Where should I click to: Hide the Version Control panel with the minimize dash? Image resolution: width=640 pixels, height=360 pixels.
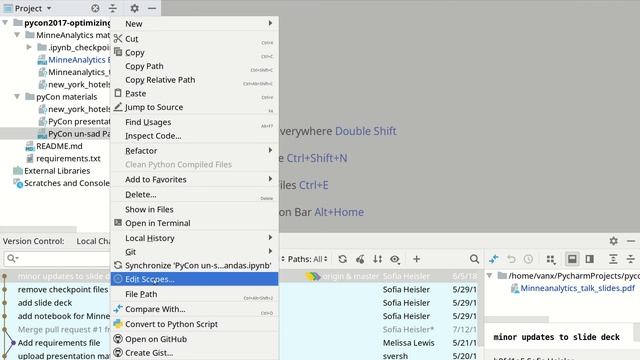(x=631, y=241)
